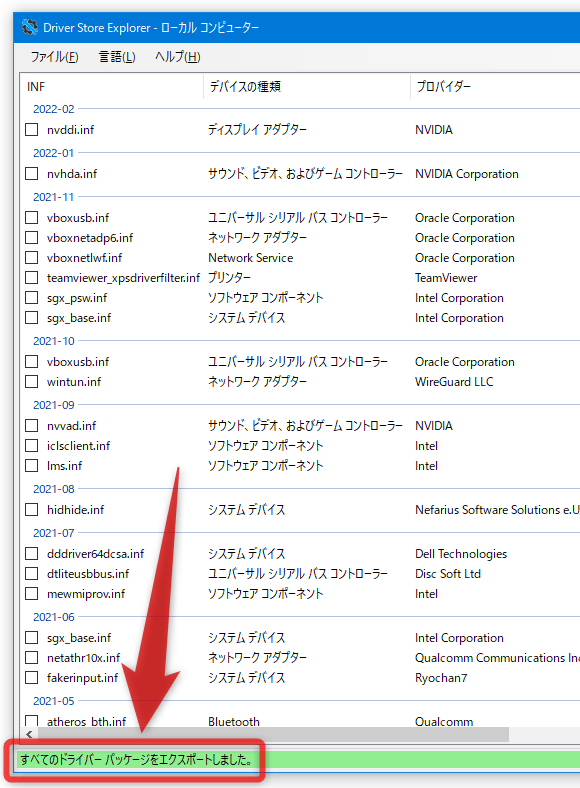This screenshot has width=580, height=788.
Task: Check the nvhda.inf checkbox
Action: click(32, 174)
